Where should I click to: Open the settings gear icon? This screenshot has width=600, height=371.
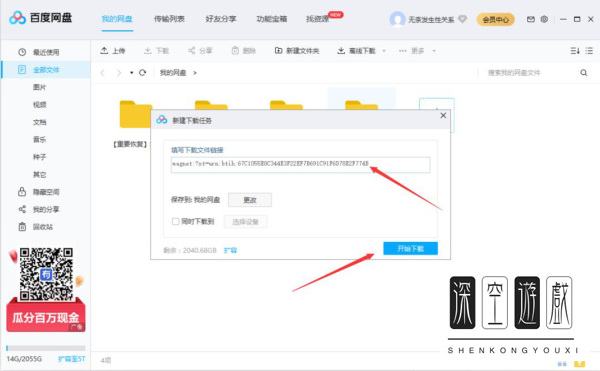click(x=544, y=19)
